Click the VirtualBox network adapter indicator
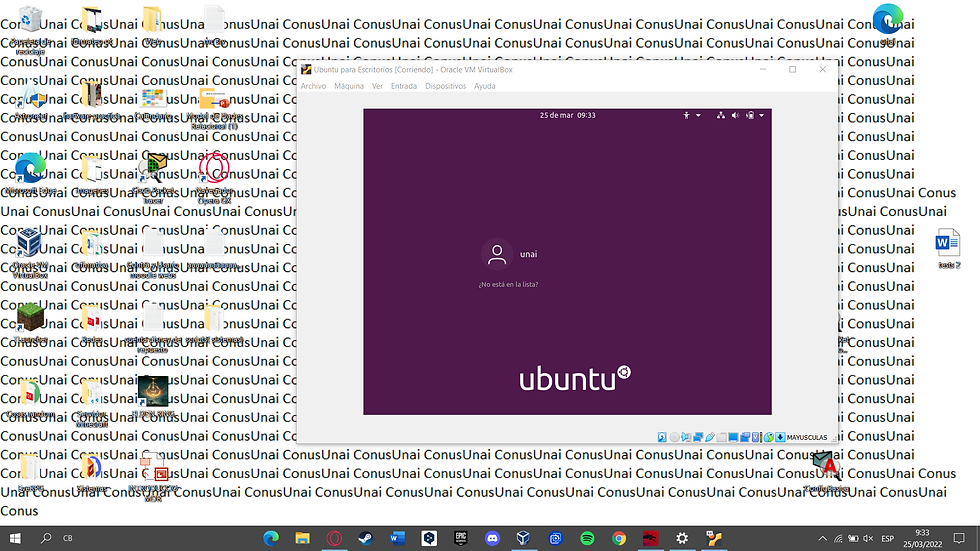Image resolution: width=980 pixels, height=551 pixels. (x=698, y=437)
